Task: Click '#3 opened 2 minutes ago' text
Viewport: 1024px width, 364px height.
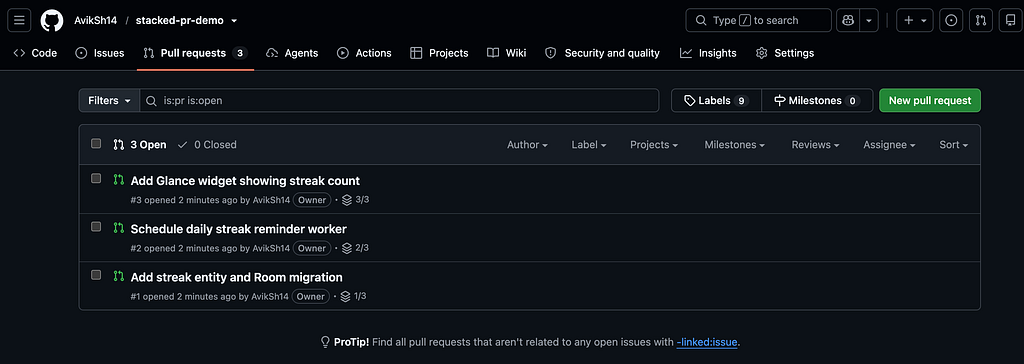Action: pos(184,200)
